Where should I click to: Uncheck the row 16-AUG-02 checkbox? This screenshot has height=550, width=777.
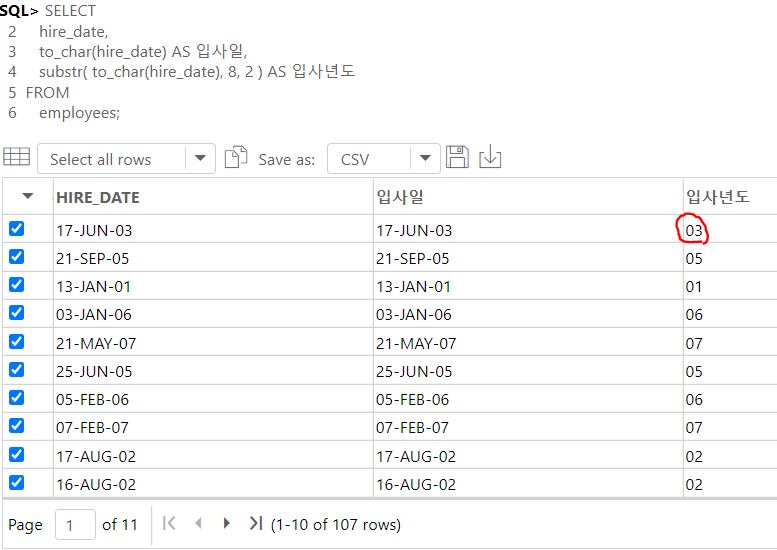click(16, 482)
